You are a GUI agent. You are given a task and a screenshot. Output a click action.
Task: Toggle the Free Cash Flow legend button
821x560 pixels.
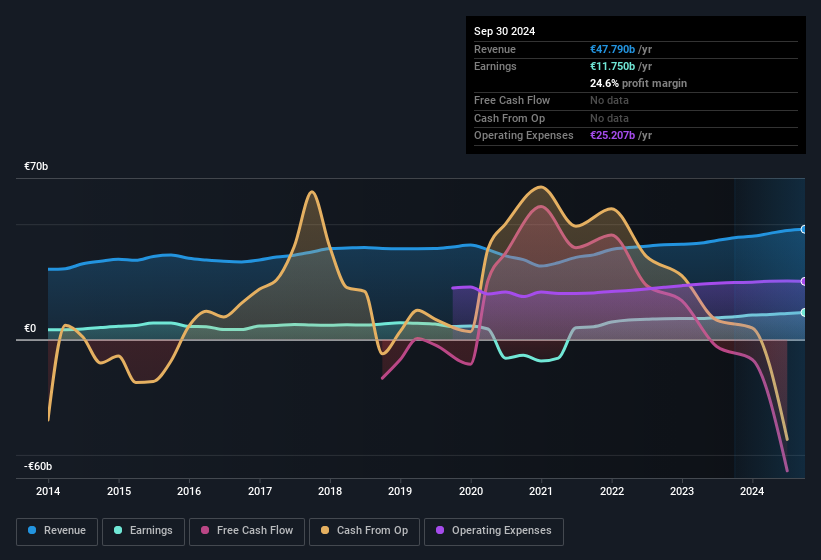pyautogui.click(x=247, y=531)
